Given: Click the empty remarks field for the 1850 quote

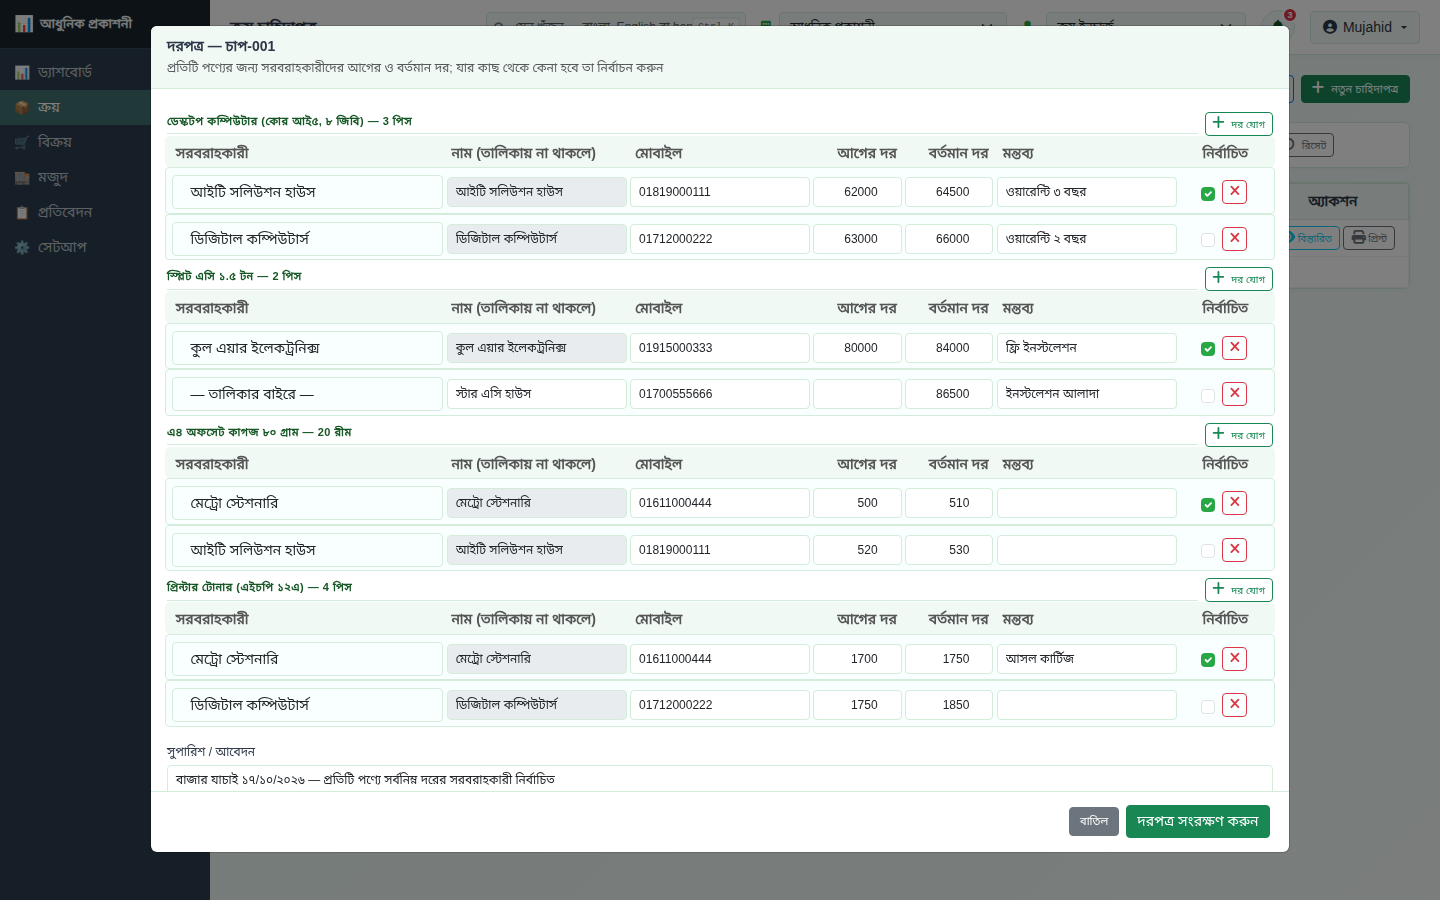Looking at the screenshot, I should point(1086,705).
